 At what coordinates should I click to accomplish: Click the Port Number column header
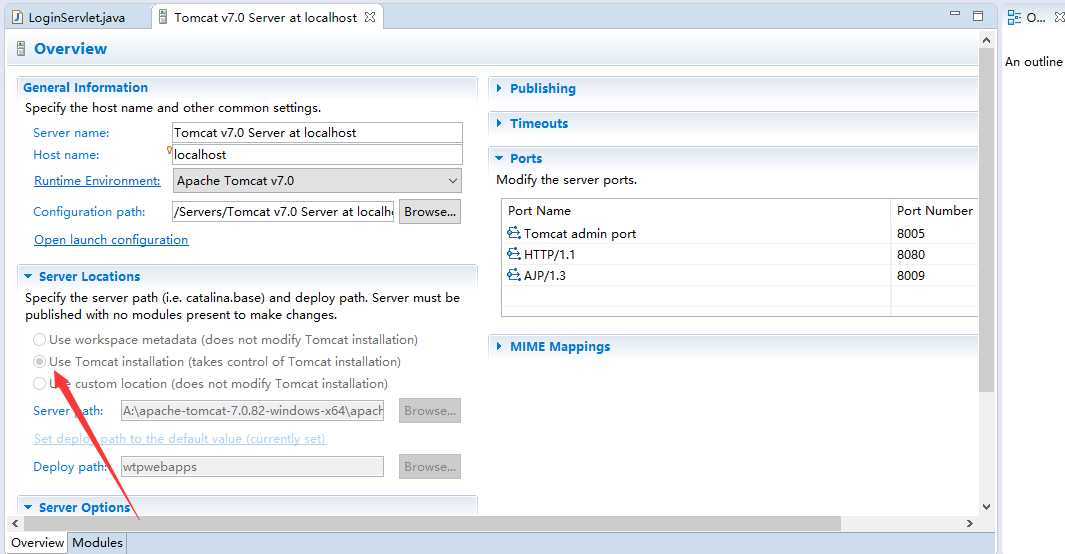935,210
